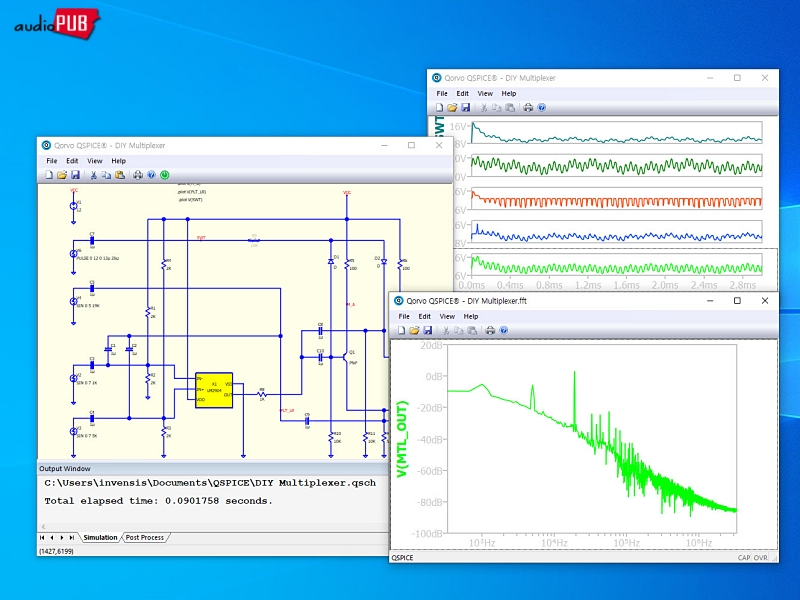Click Help question icon in FFT window
This screenshot has height=600, width=800.
click(x=504, y=331)
